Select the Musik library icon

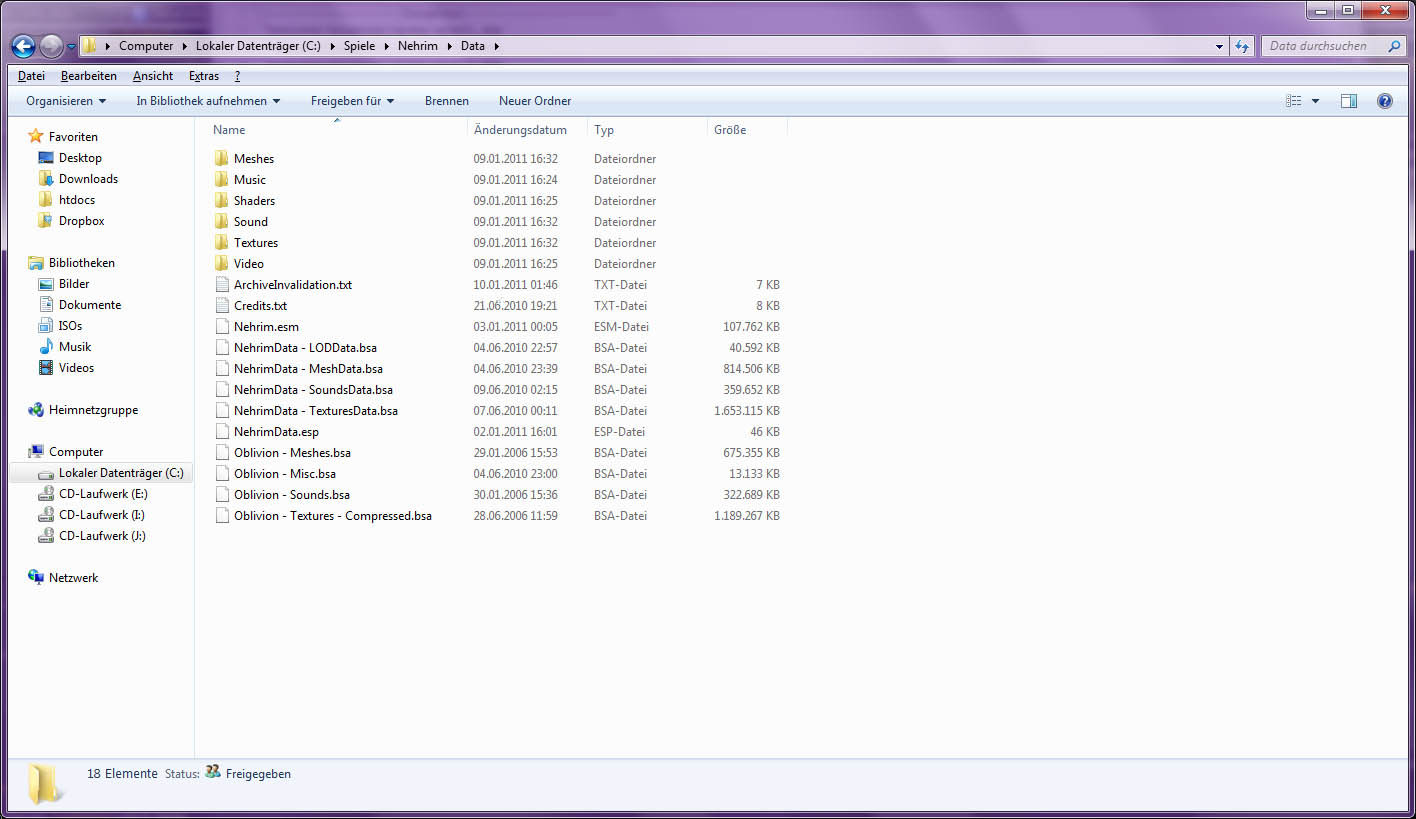click(x=45, y=347)
